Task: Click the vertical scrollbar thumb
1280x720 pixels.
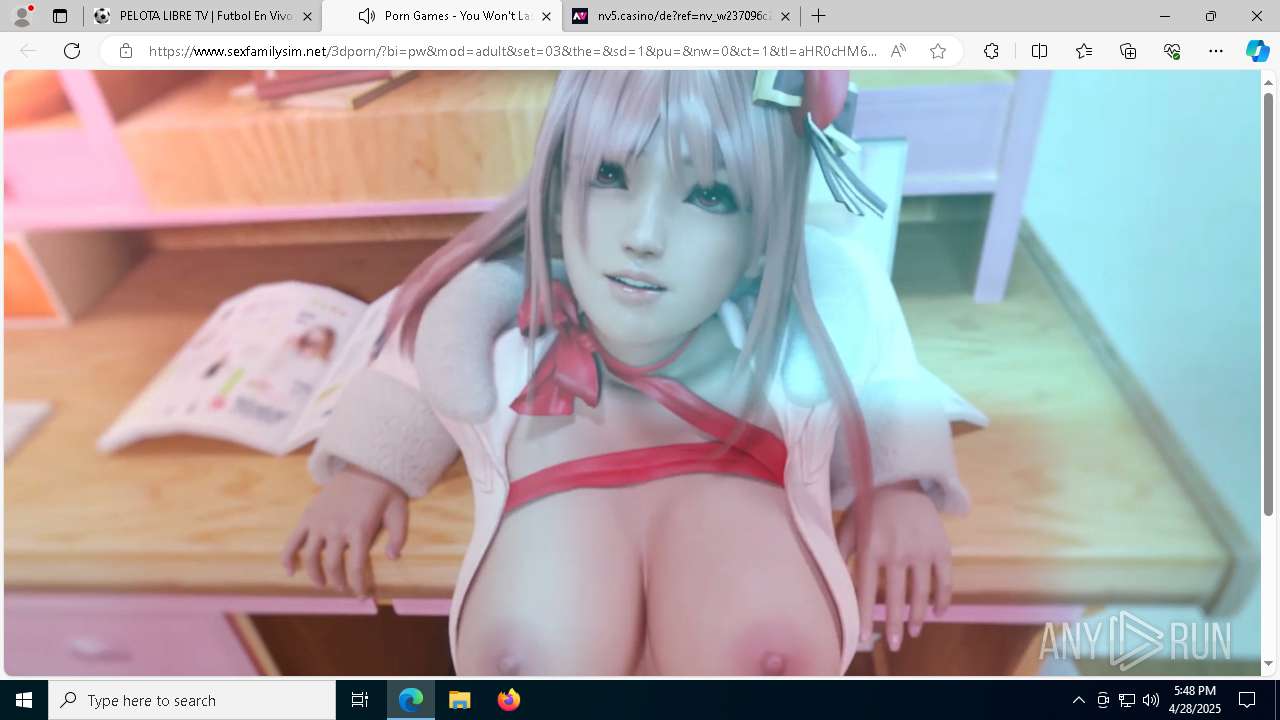Action: point(1269,304)
